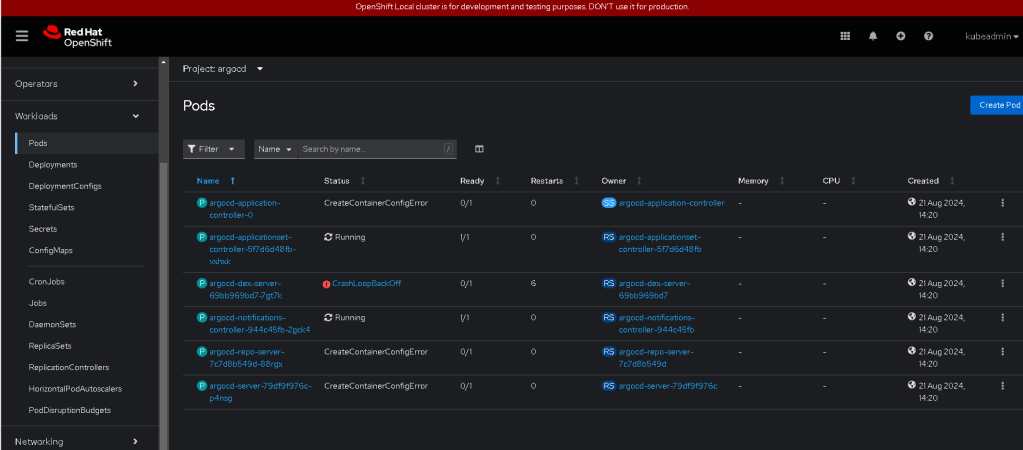Click the CrashLoopBackOff red error icon

327,284
